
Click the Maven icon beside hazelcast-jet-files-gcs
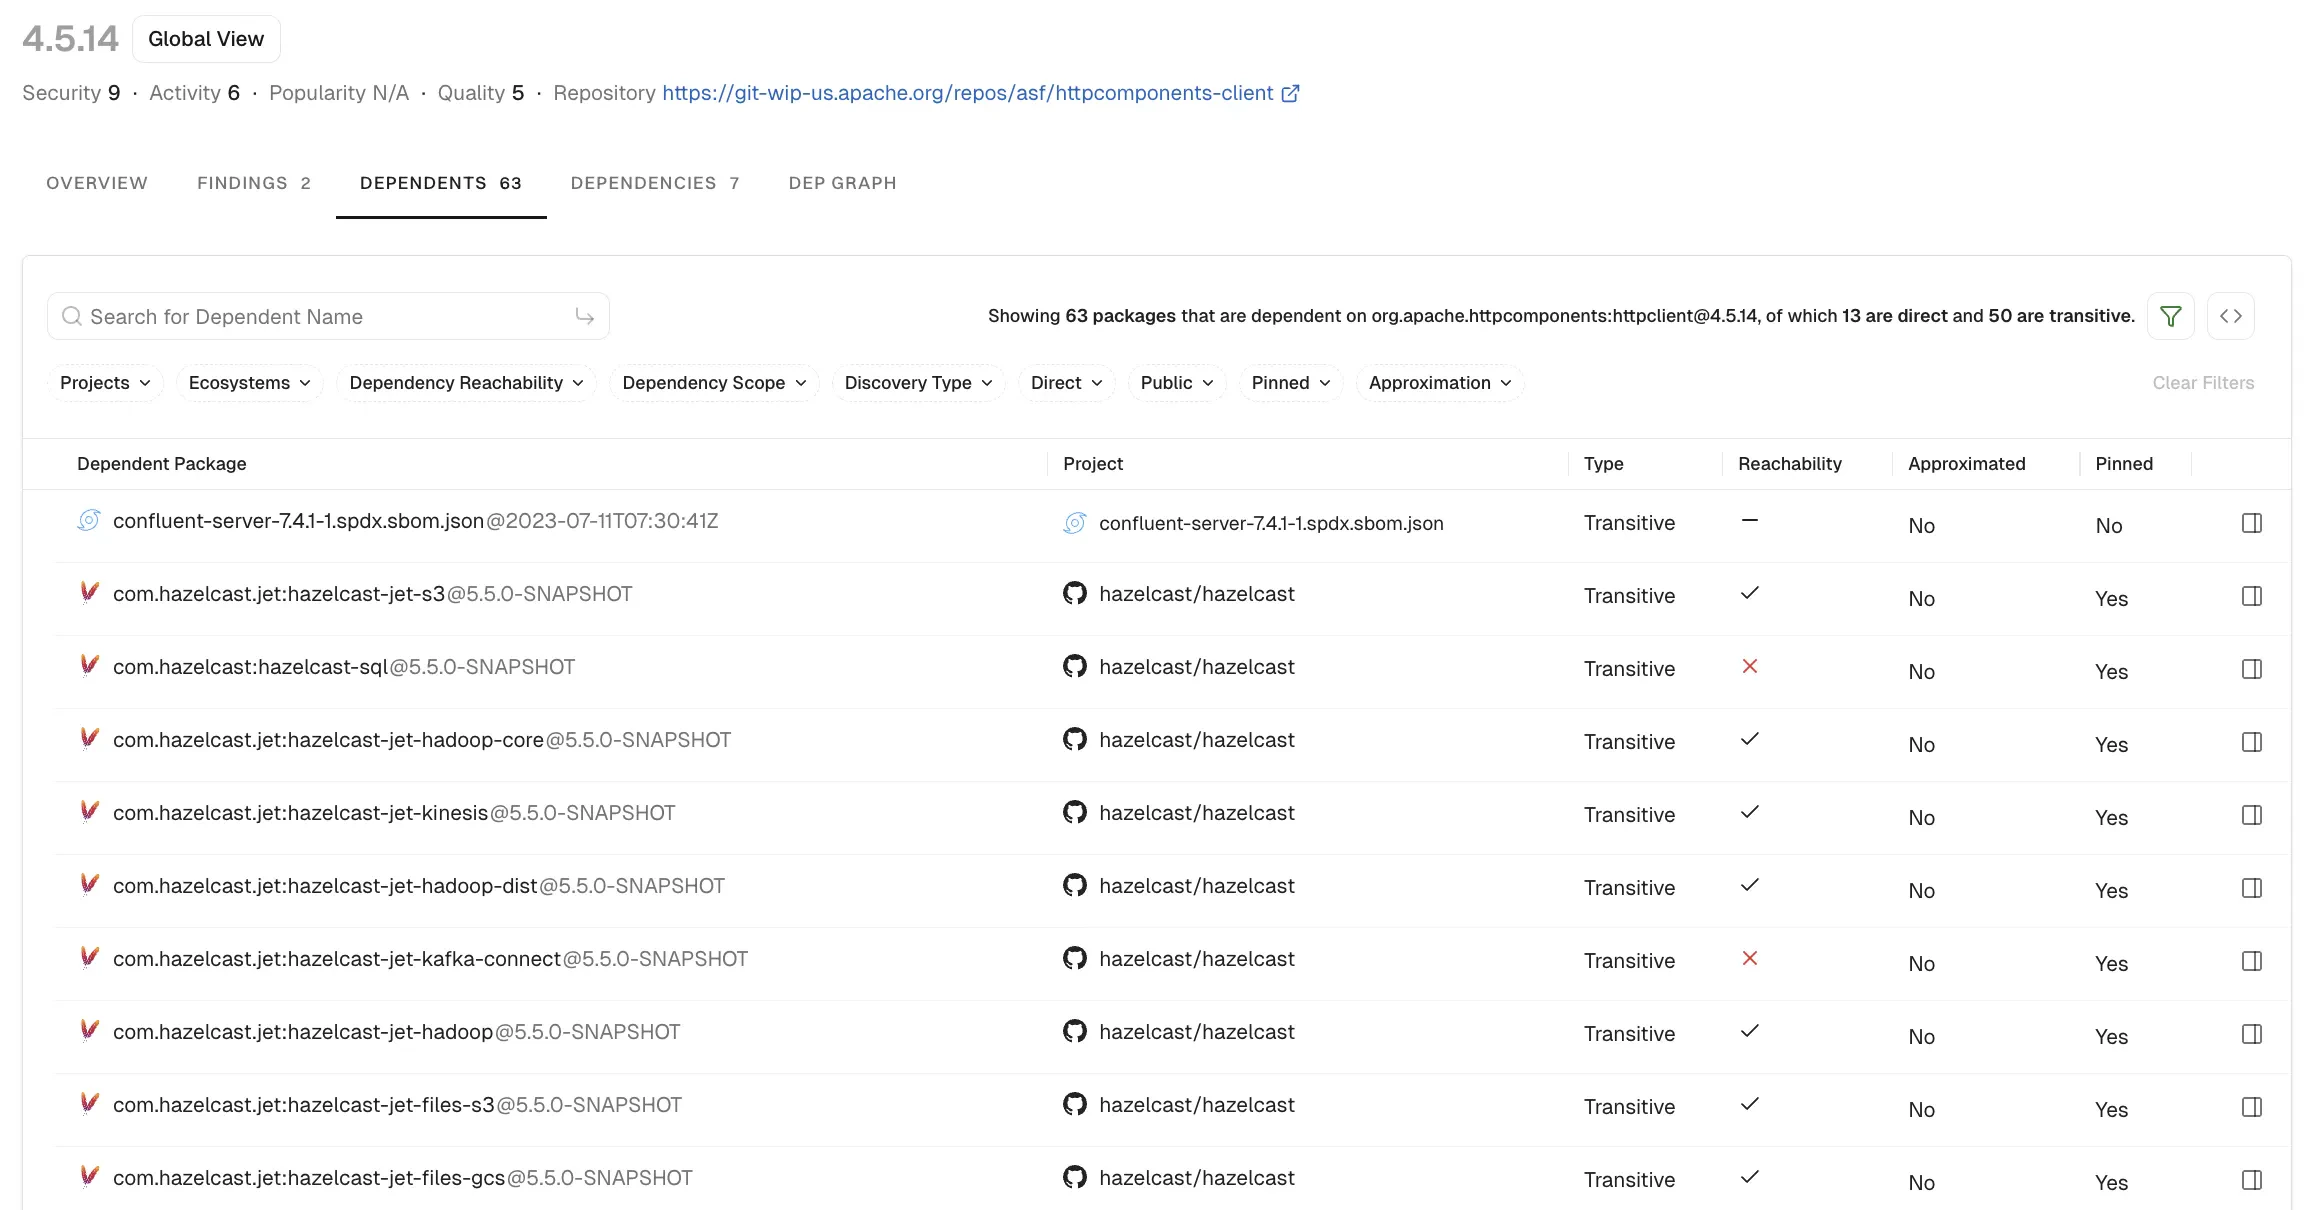point(89,1176)
